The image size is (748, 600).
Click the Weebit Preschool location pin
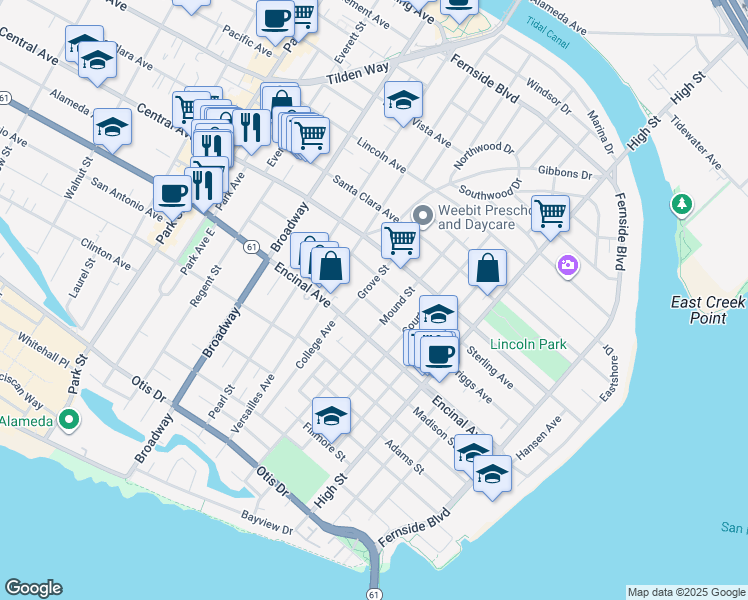coord(423,215)
